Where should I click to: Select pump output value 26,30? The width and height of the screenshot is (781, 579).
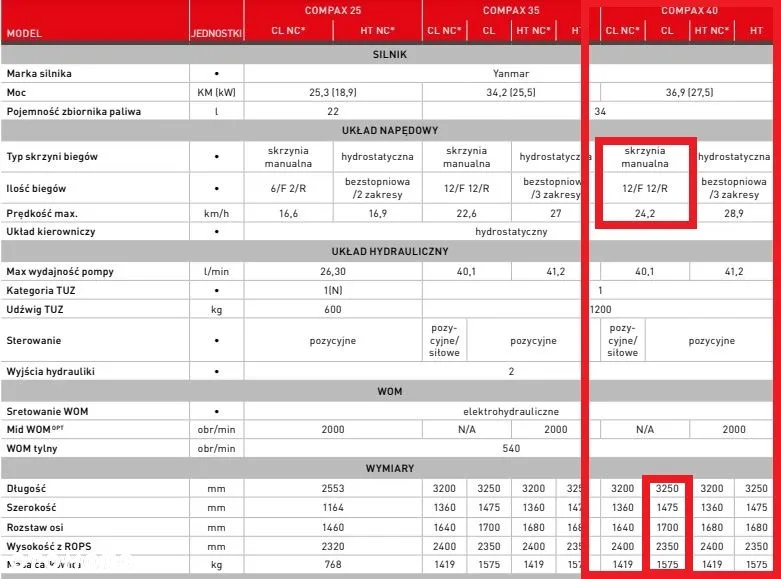click(333, 272)
